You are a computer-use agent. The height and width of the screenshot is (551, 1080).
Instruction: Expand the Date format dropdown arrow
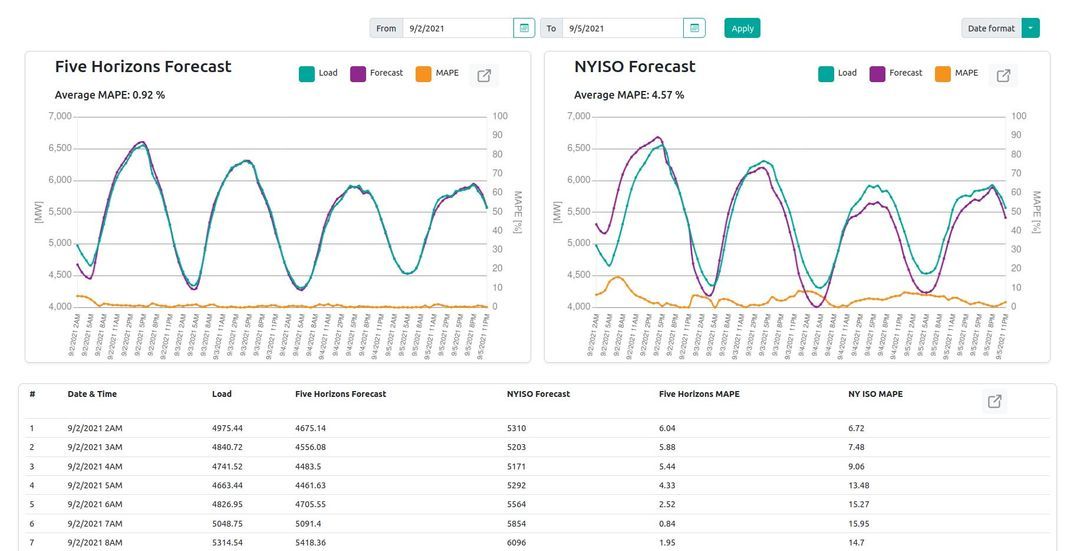[x=1030, y=28]
